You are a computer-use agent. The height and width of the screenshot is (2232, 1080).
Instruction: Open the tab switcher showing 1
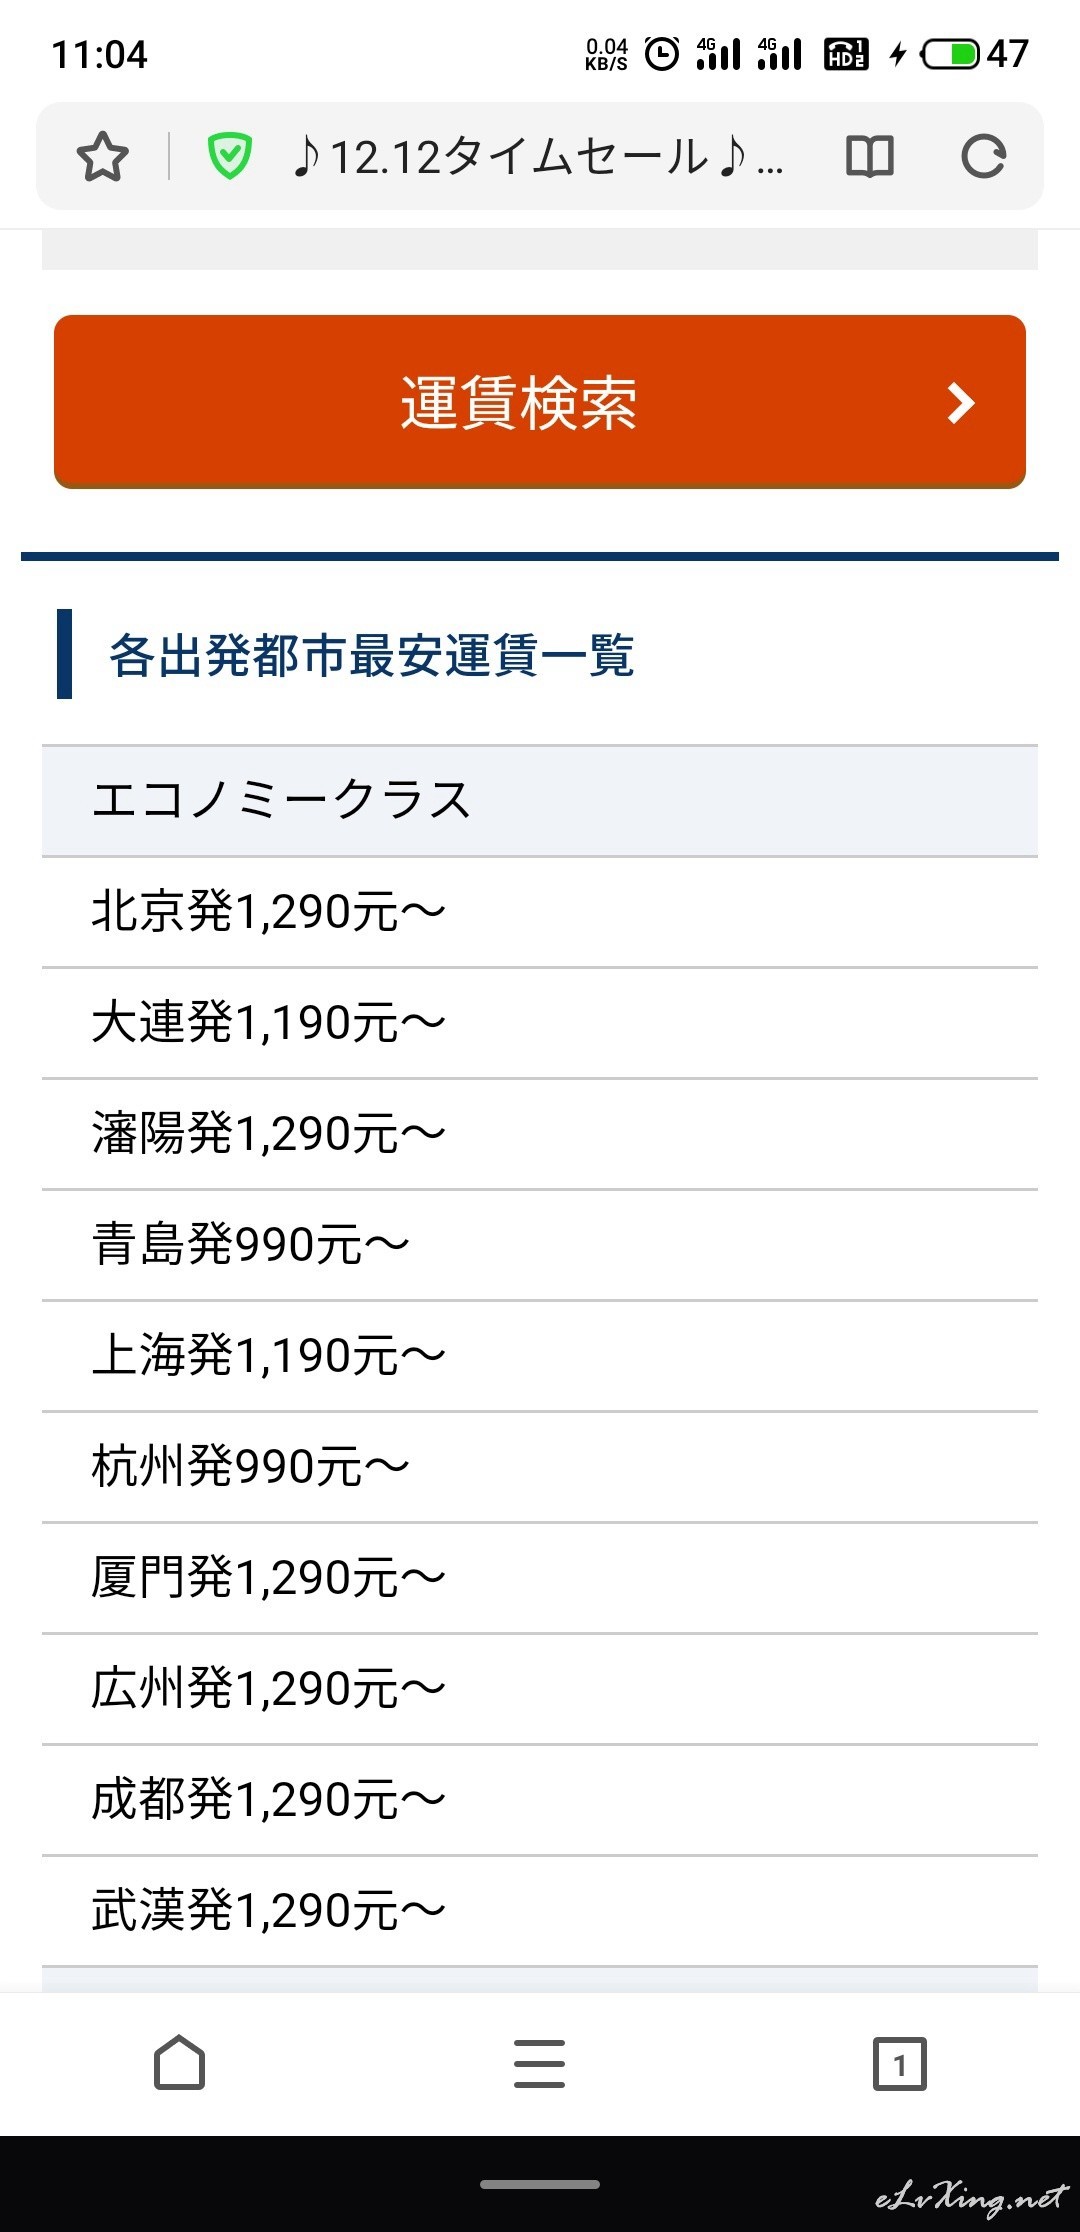click(900, 2063)
